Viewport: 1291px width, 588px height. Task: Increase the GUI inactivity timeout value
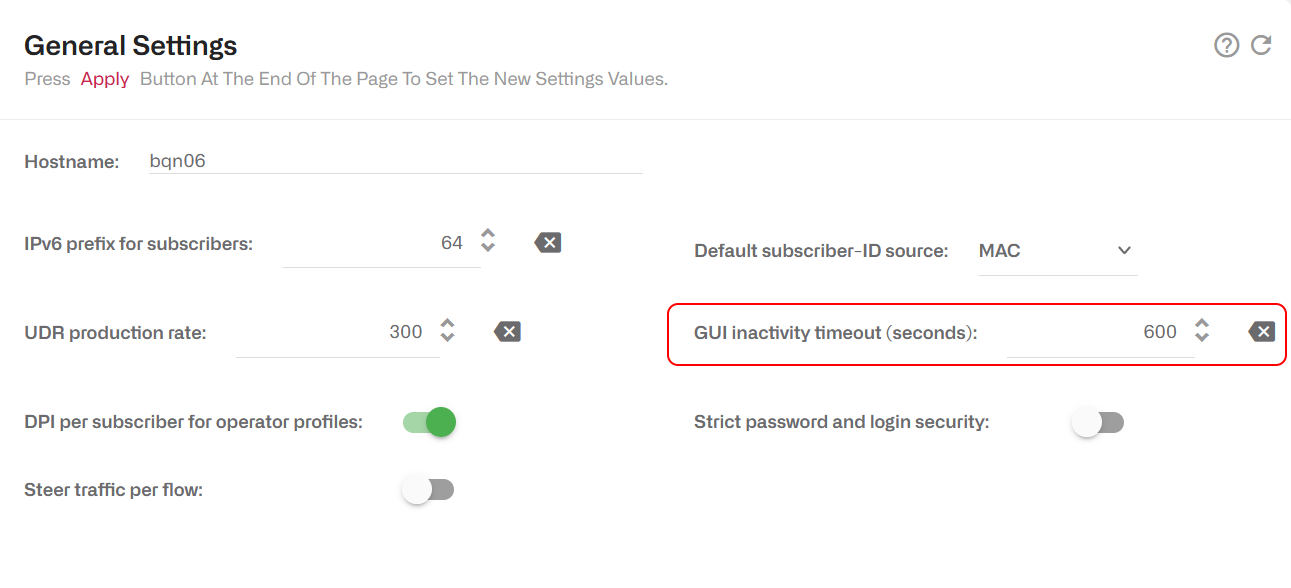tap(1201, 325)
